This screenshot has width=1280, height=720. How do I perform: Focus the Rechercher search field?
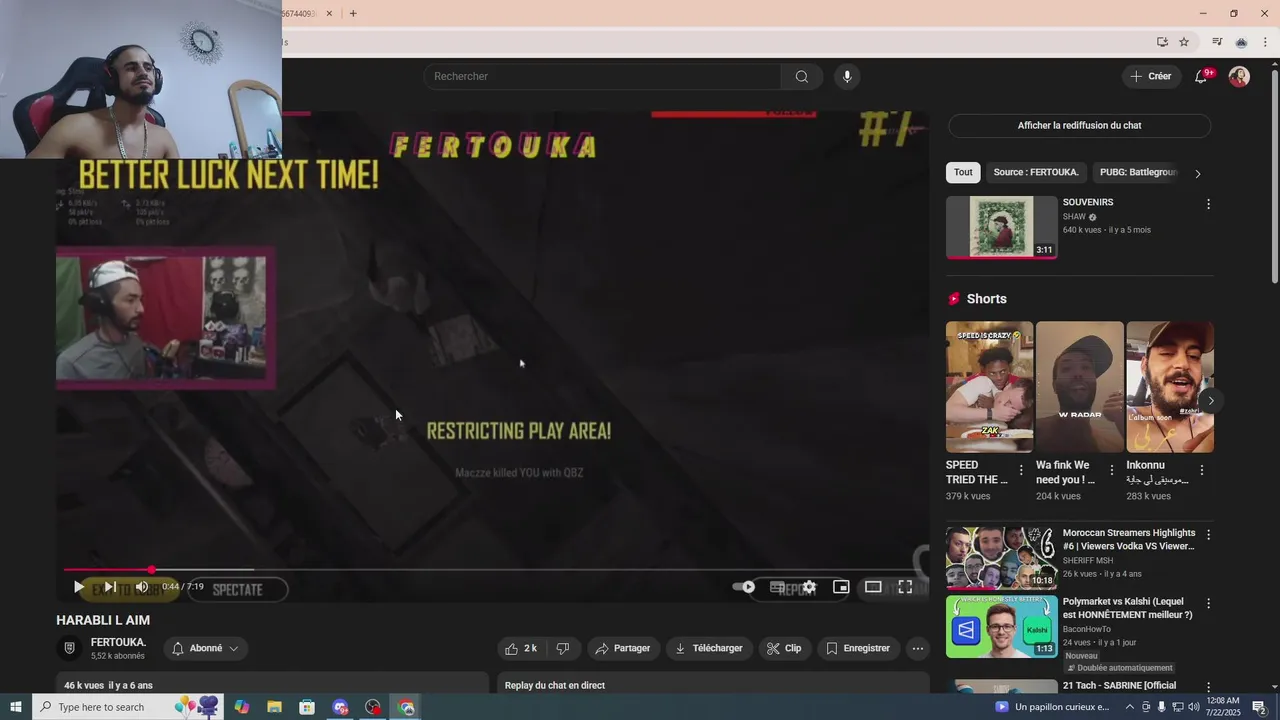tap(602, 76)
